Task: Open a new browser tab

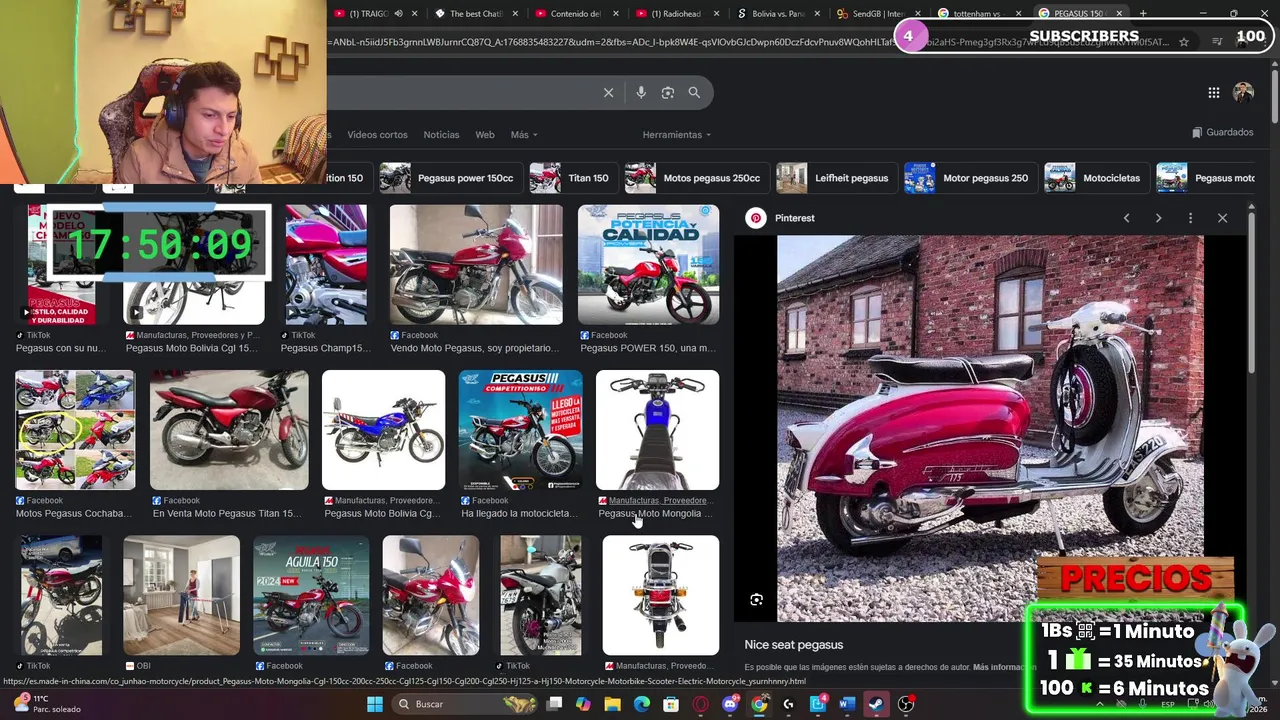Action: pos(1143,14)
